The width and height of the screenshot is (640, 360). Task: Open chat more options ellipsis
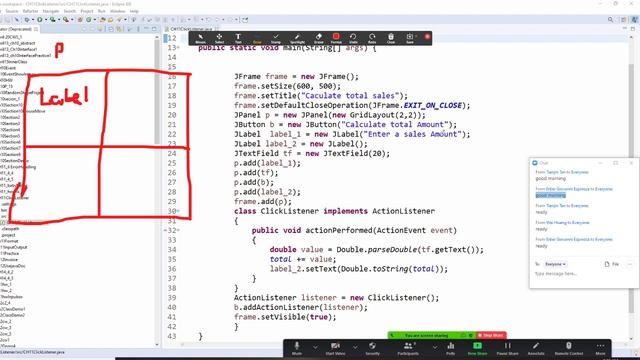(x=629, y=264)
